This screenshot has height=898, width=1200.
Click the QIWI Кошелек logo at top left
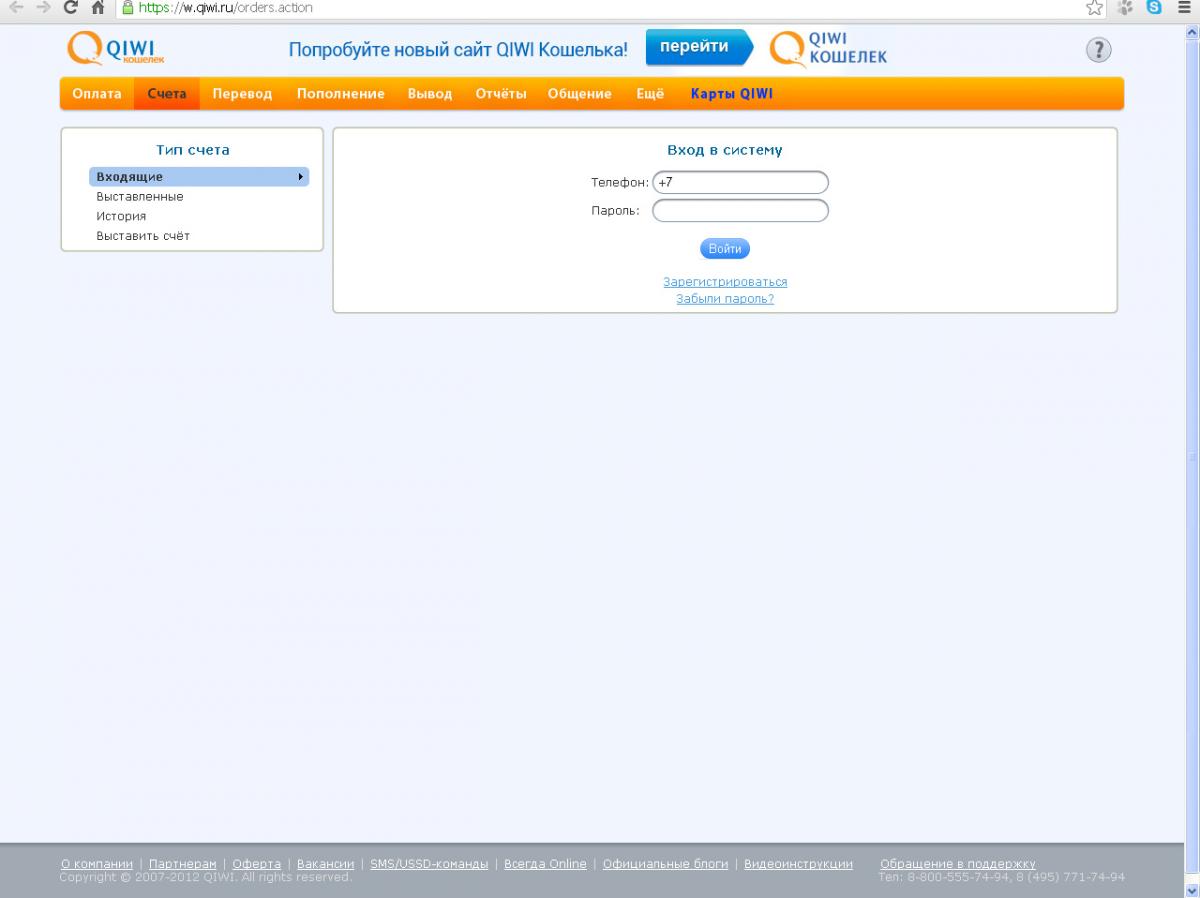tap(116, 49)
